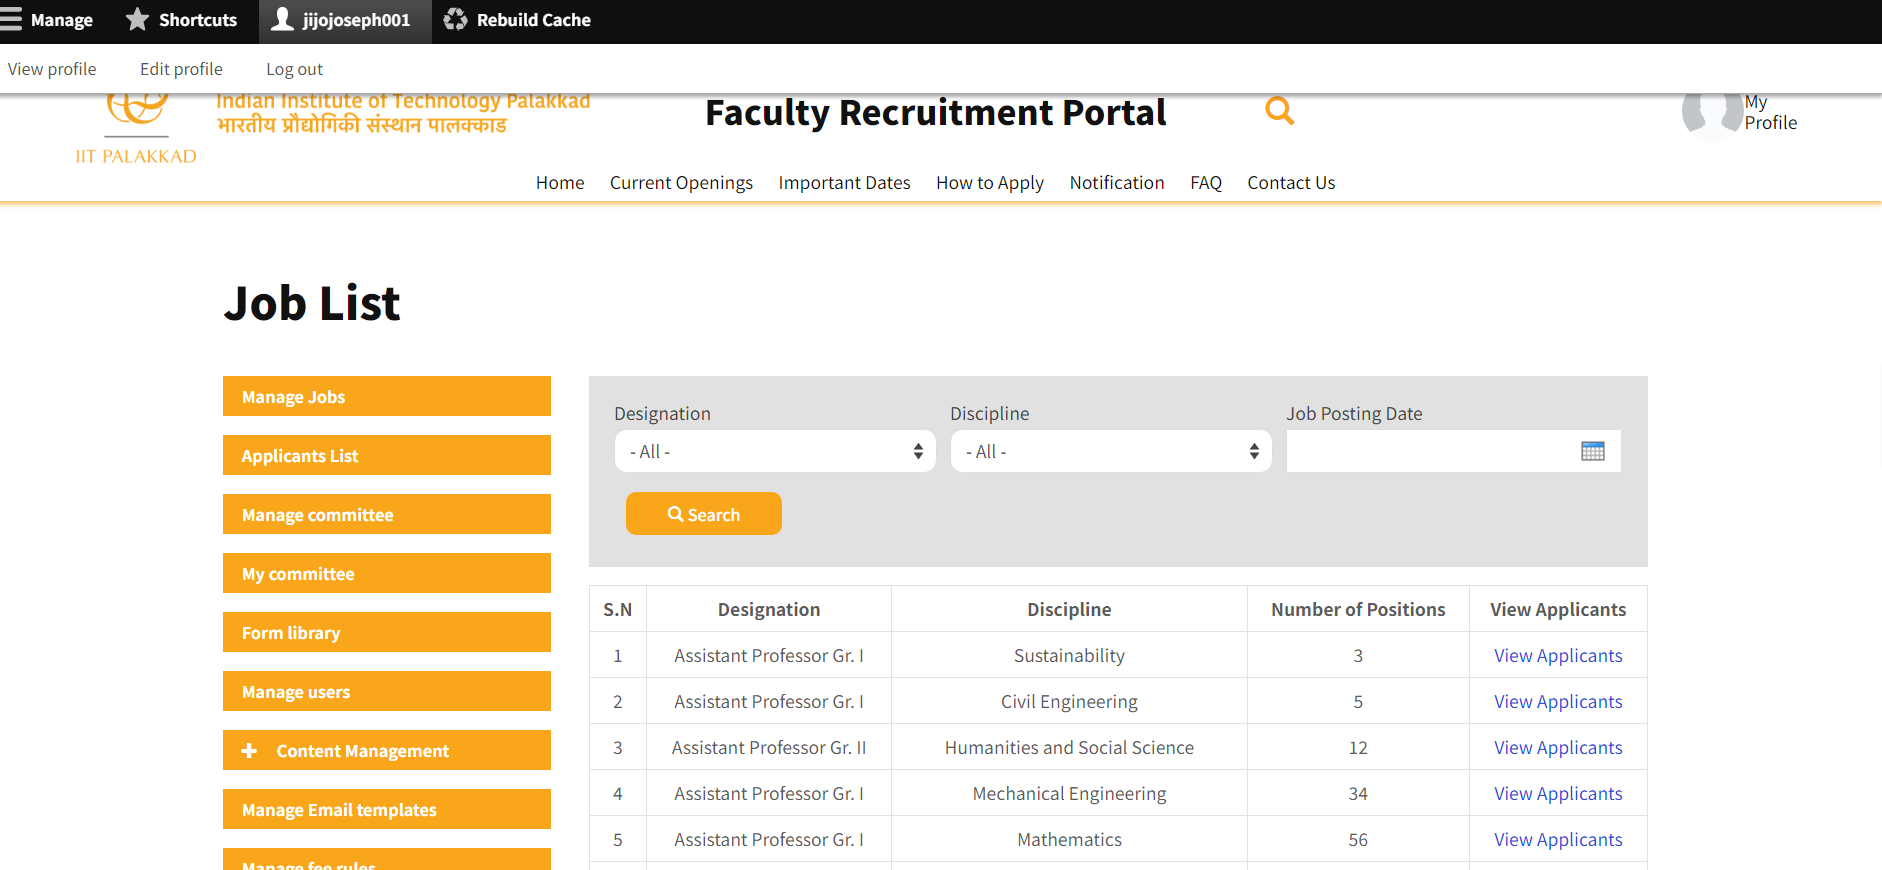
Task: Open Shortcuts star in admin toolbar
Action: point(137,20)
